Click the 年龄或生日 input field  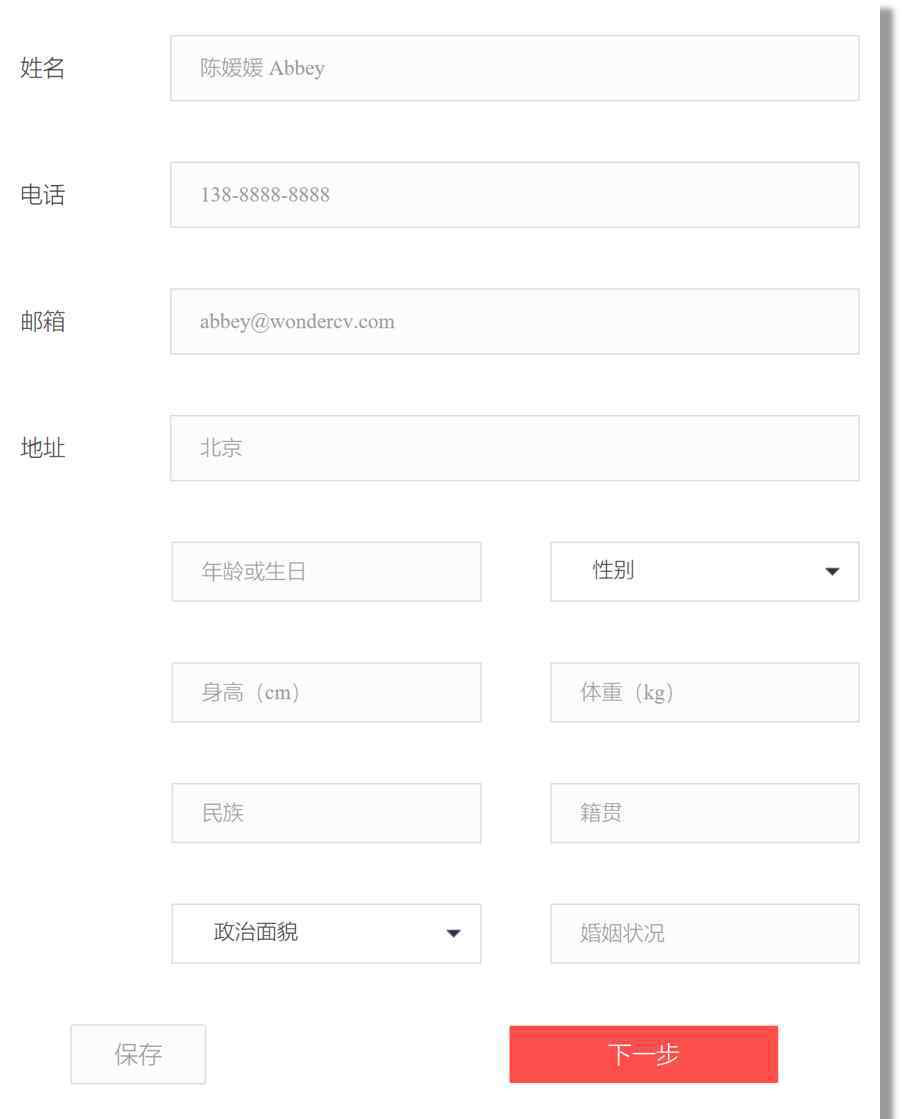pos(326,572)
